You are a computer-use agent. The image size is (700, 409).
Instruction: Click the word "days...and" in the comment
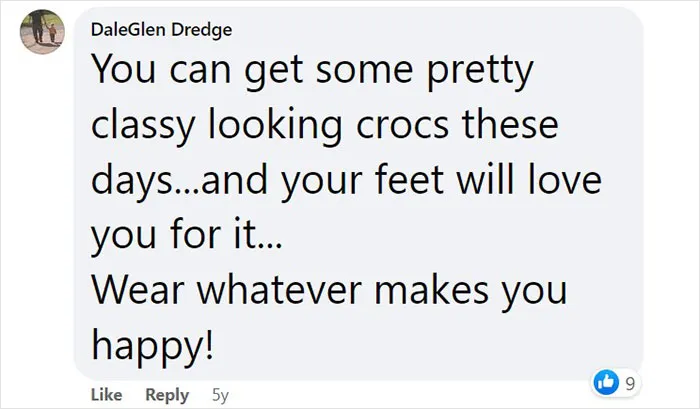179,181
